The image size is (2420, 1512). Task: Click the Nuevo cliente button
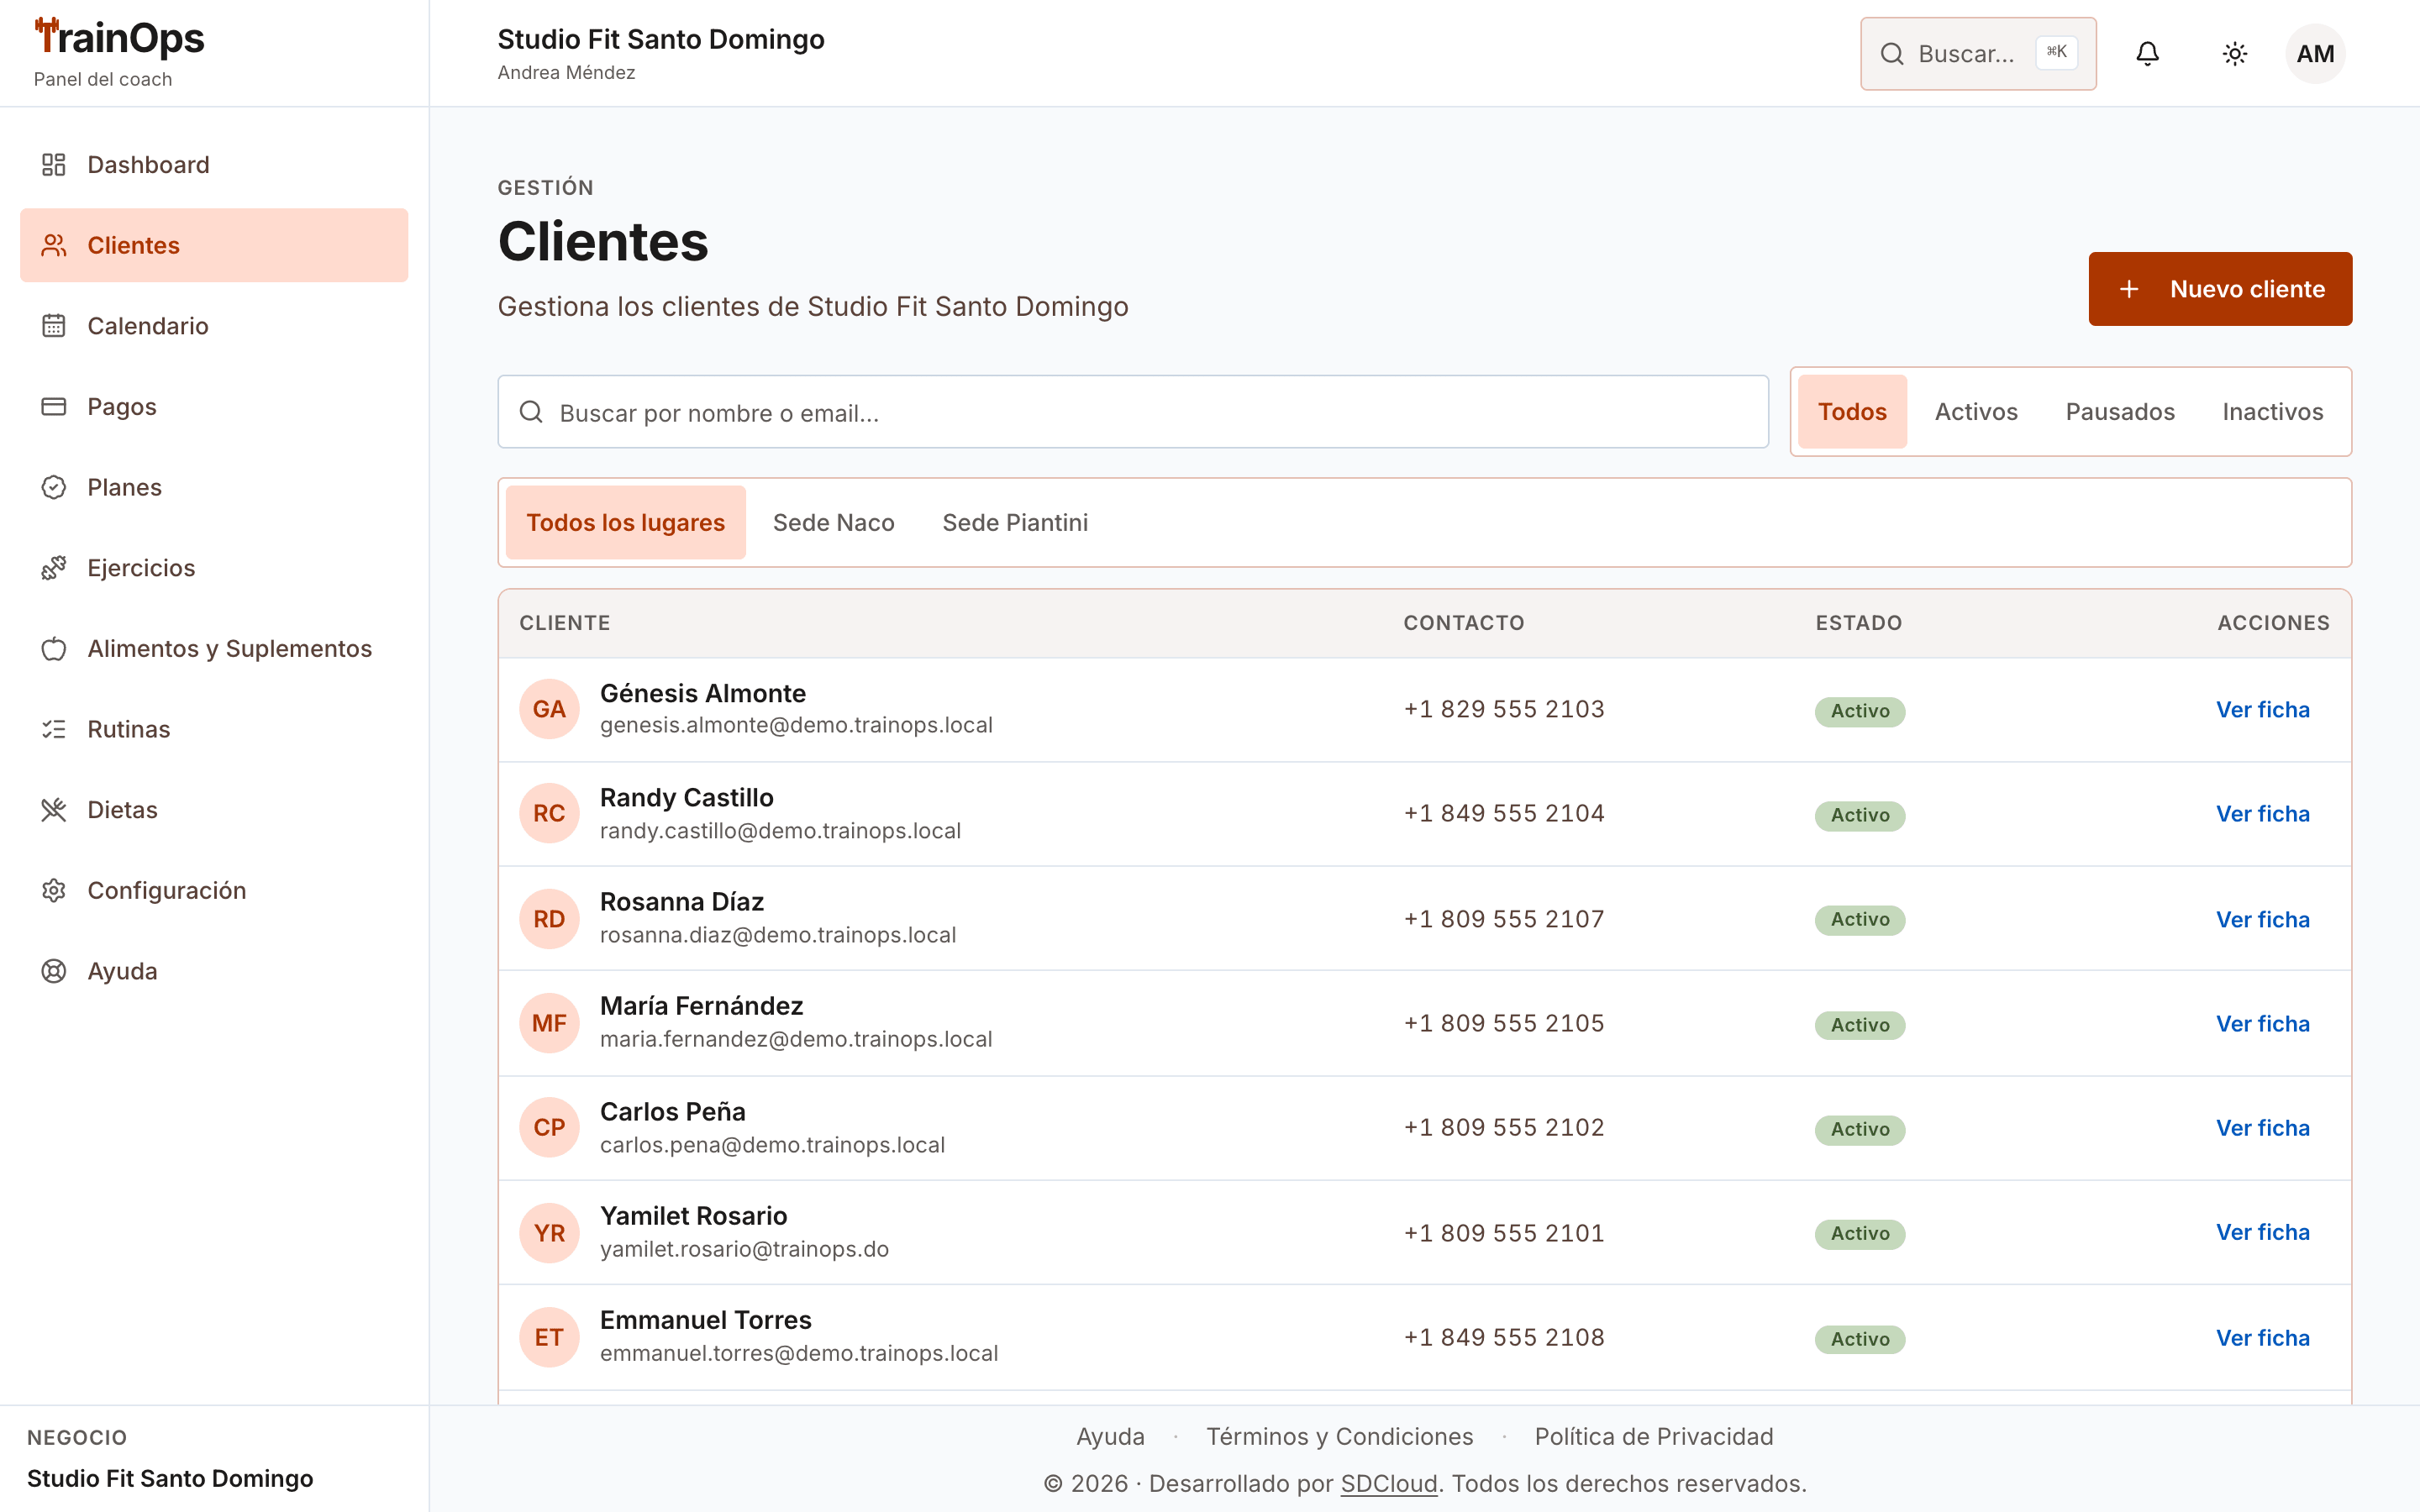tap(2220, 289)
